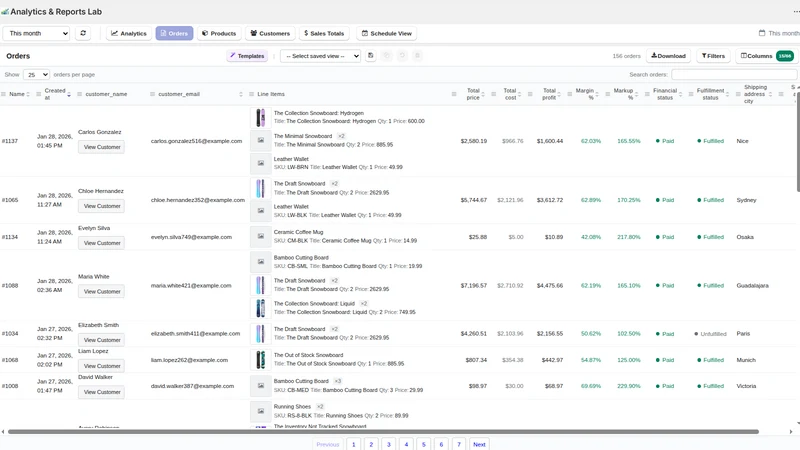Screen dimensions: 800x450
Task: Sort by Total price column arrows
Action: [483, 94]
